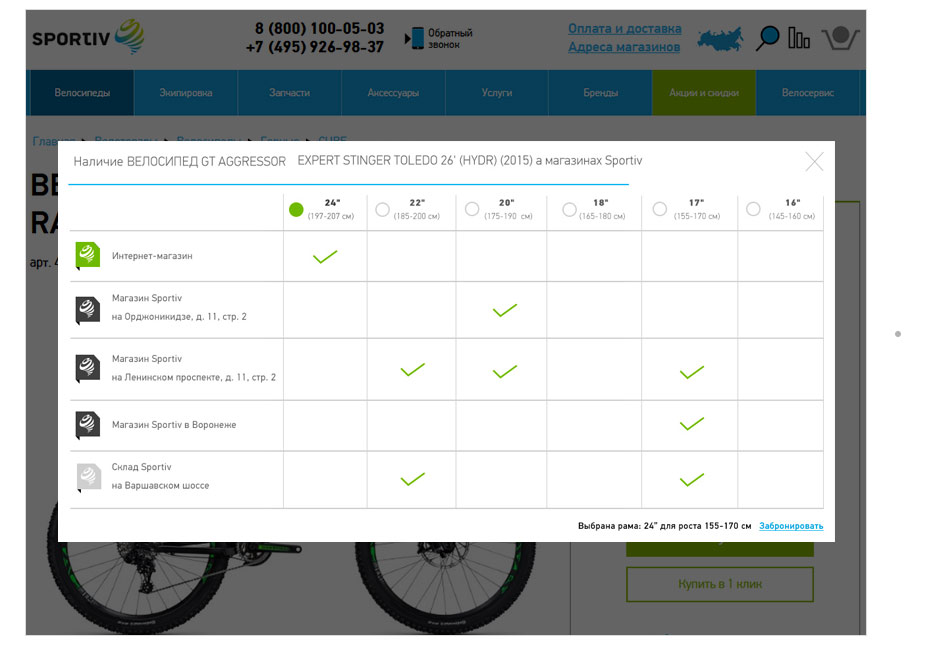
Task: Click the Орджоникидзе 20" availability check mark
Action: point(505,310)
